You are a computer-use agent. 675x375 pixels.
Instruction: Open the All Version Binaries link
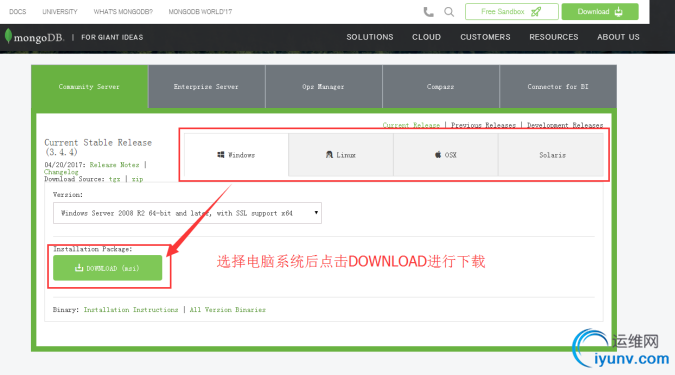[228, 310]
